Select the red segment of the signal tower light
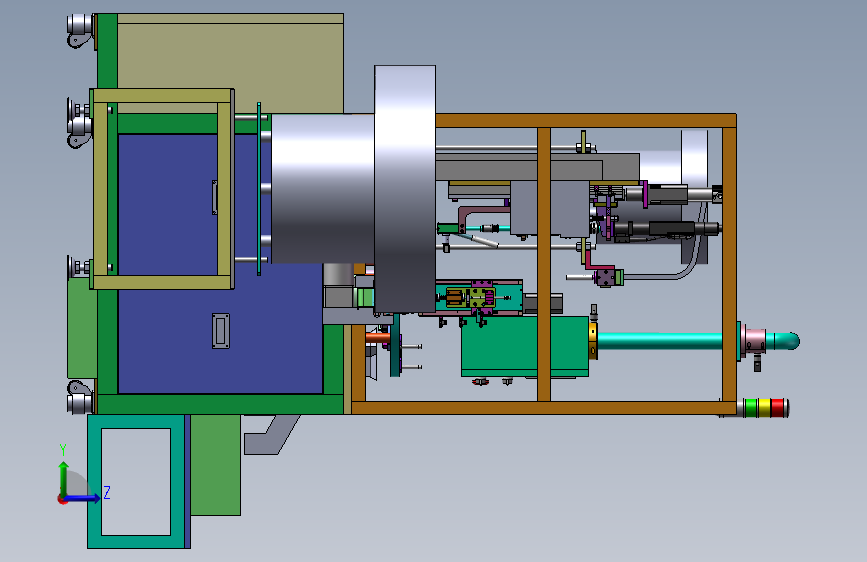Viewport: 867px width, 562px height. tap(778, 408)
